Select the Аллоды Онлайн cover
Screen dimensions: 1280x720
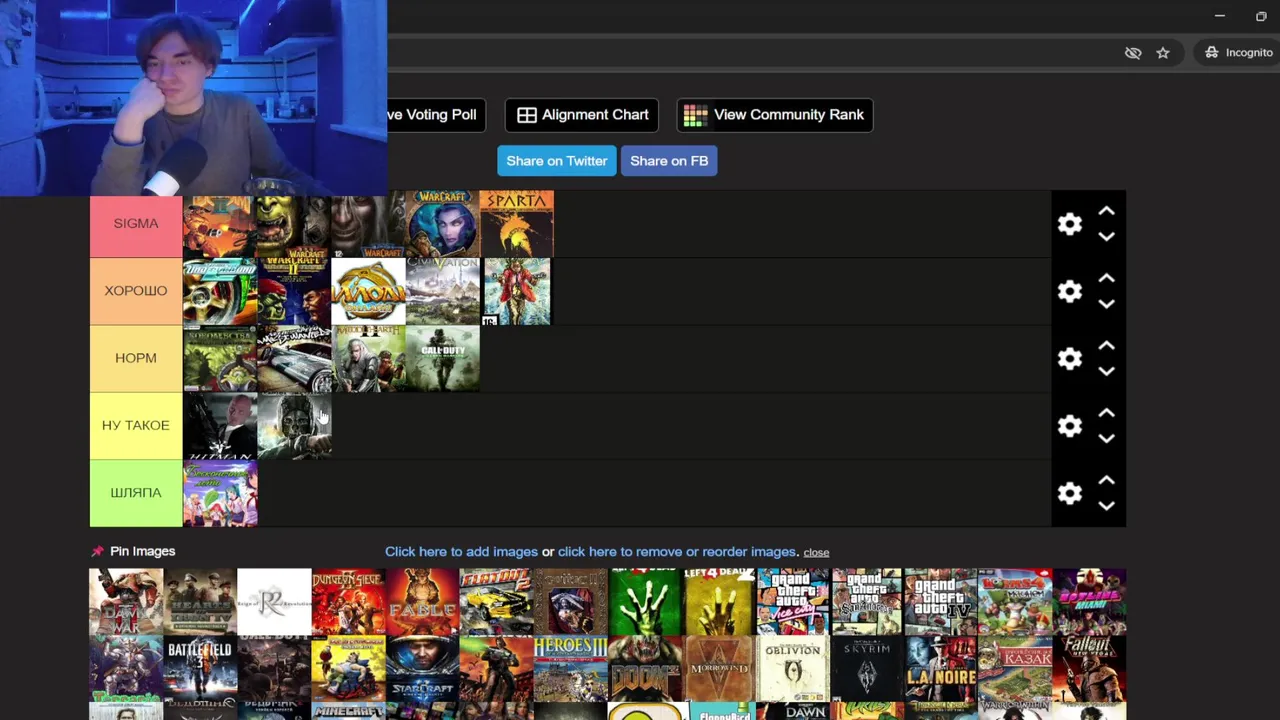(368, 291)
